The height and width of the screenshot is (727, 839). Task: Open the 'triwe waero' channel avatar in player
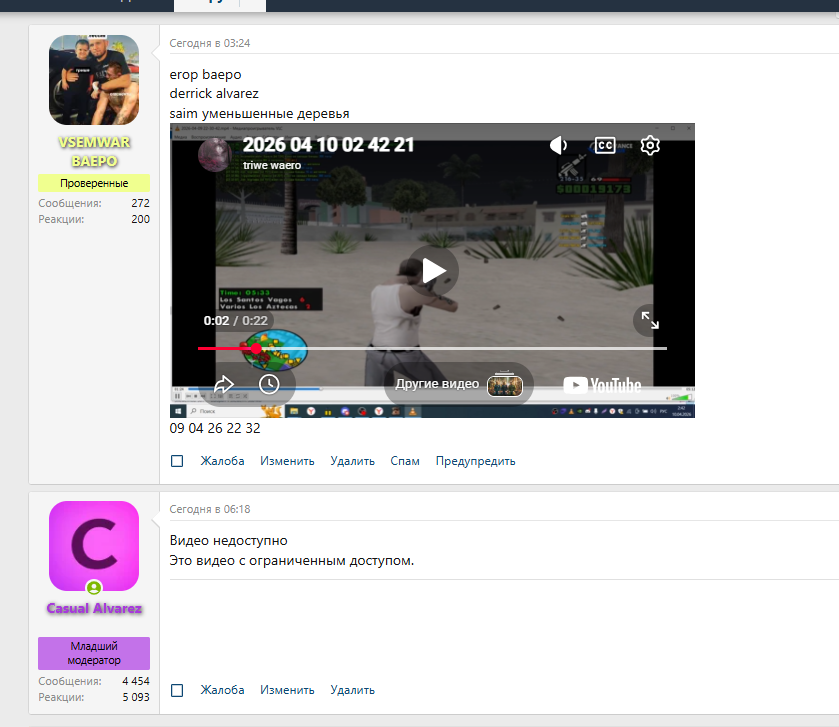(x=215, y=155)
